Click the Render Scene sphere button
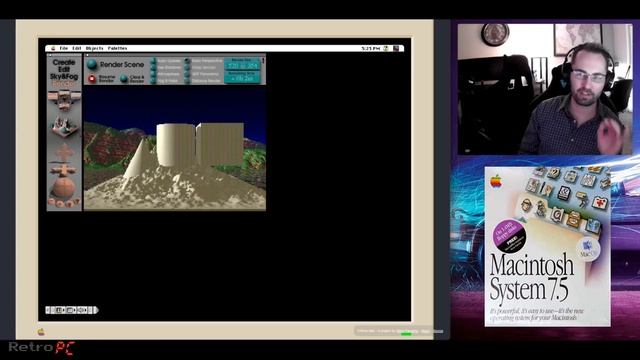The image size is (640, 360). coord(92,64)
